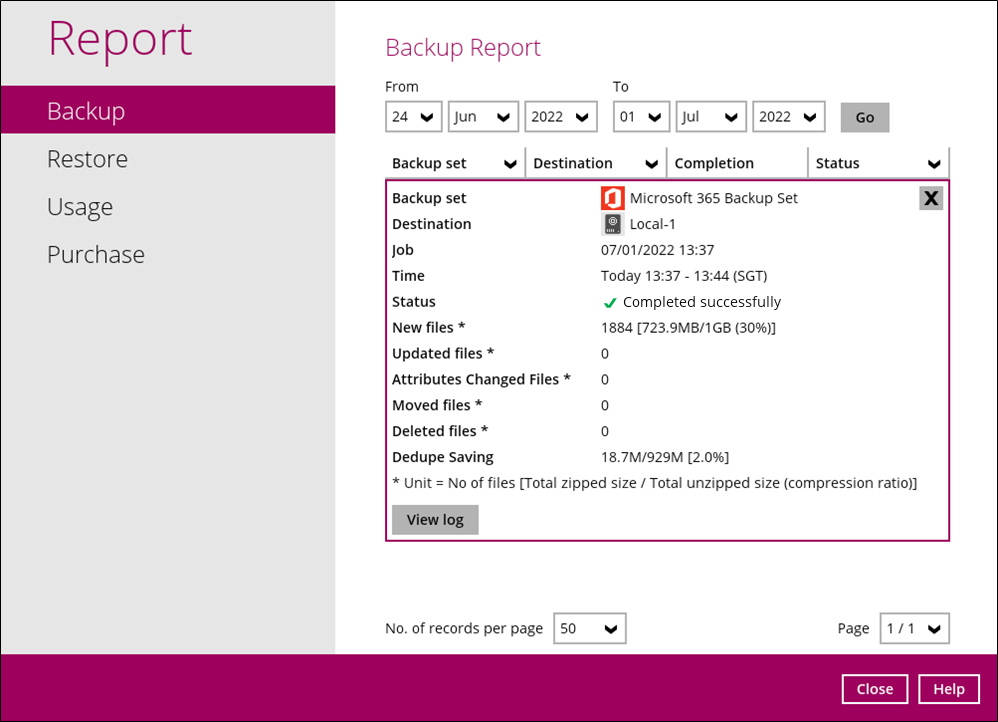998x722 pixels.
Task: Change the number of records per page
Action: click(x=589, y=629)
